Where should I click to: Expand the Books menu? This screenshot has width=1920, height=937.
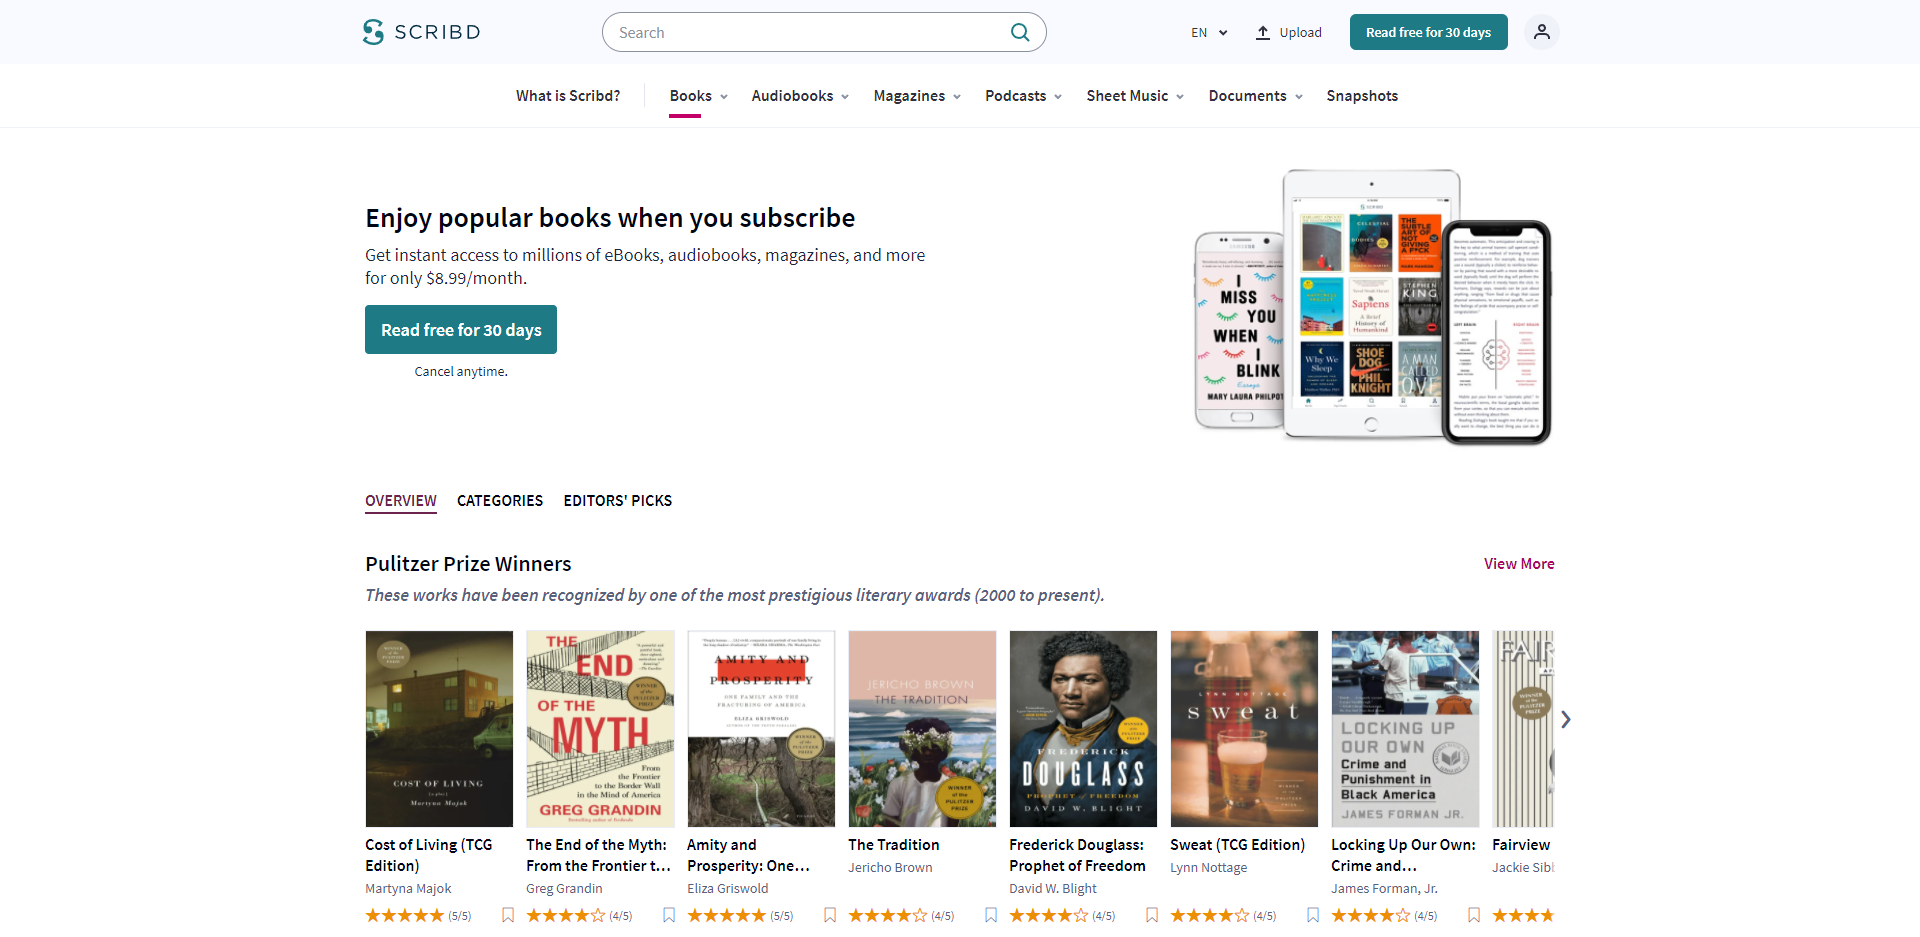(699, 96)
